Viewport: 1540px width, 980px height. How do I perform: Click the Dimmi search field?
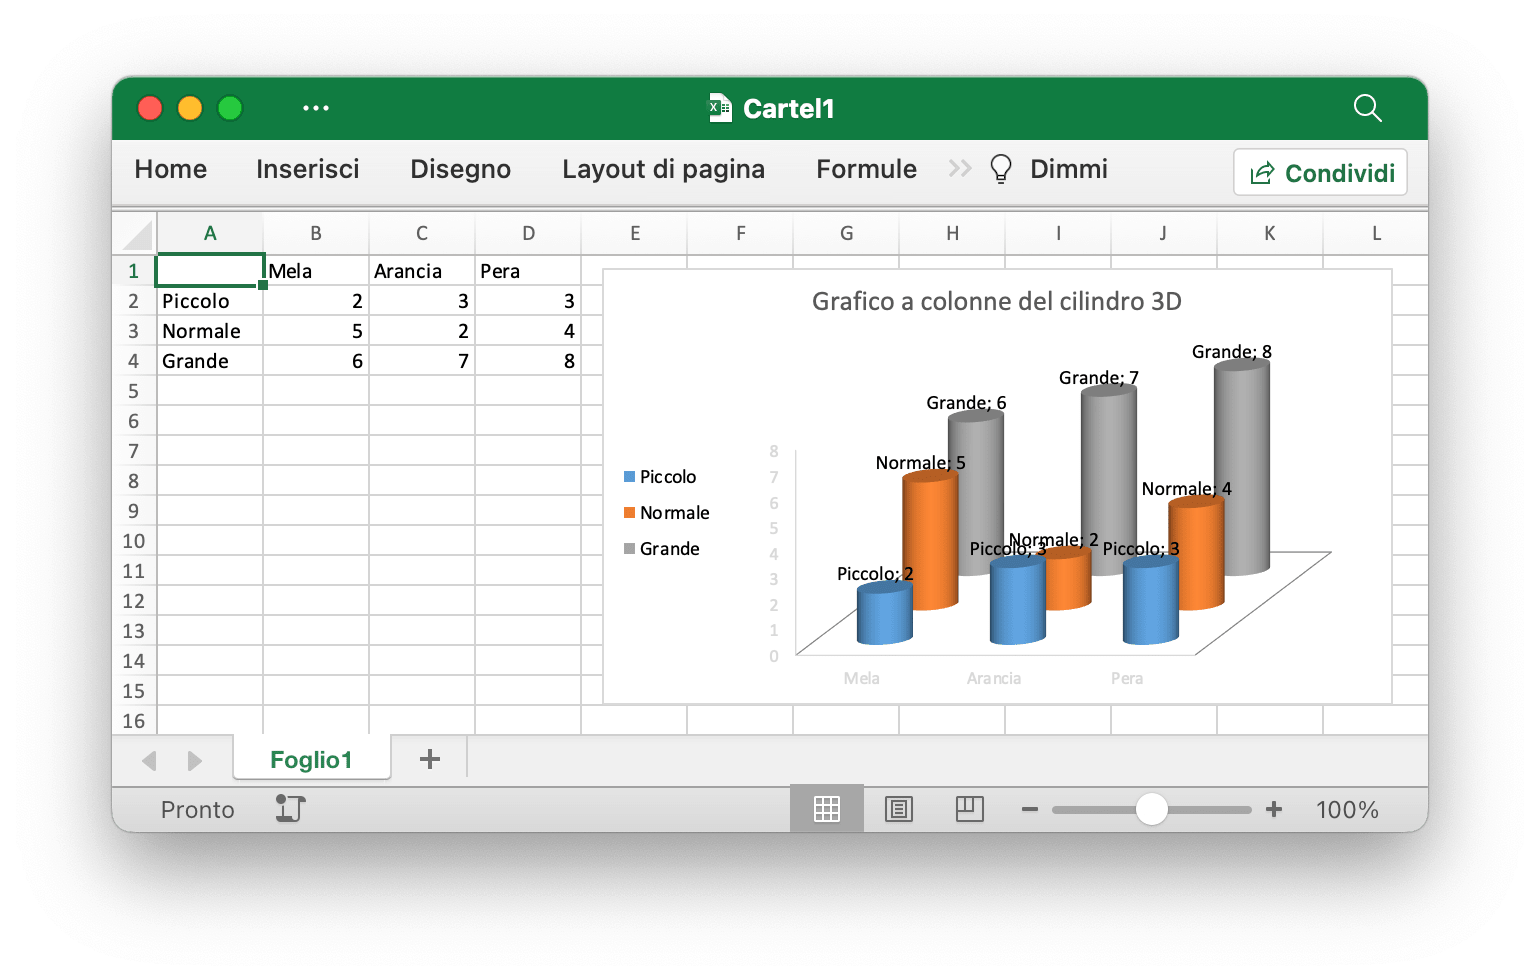click(x=1069, y=169)
